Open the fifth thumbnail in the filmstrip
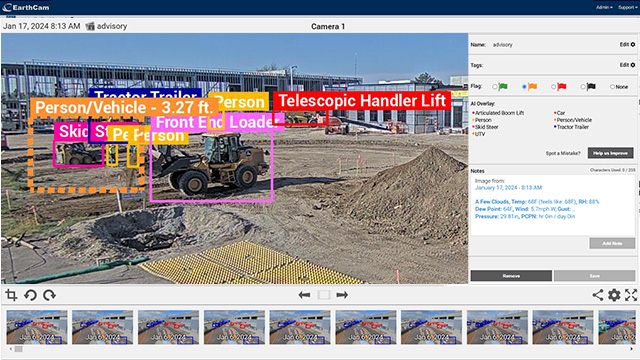The height and width of the screenshot is (360, 640). pyautogui.click(x=300, y=327)
